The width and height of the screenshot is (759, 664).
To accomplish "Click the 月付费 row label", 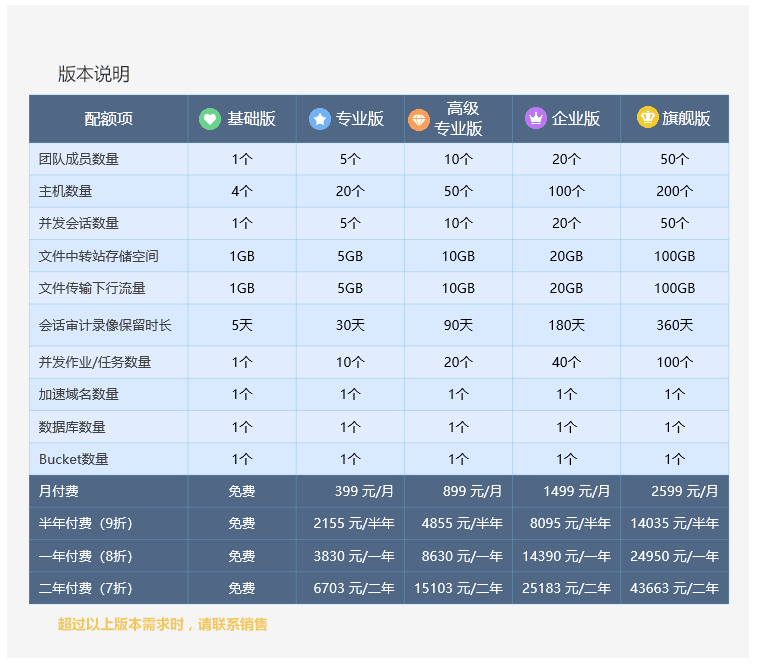I will click(59, 491).
